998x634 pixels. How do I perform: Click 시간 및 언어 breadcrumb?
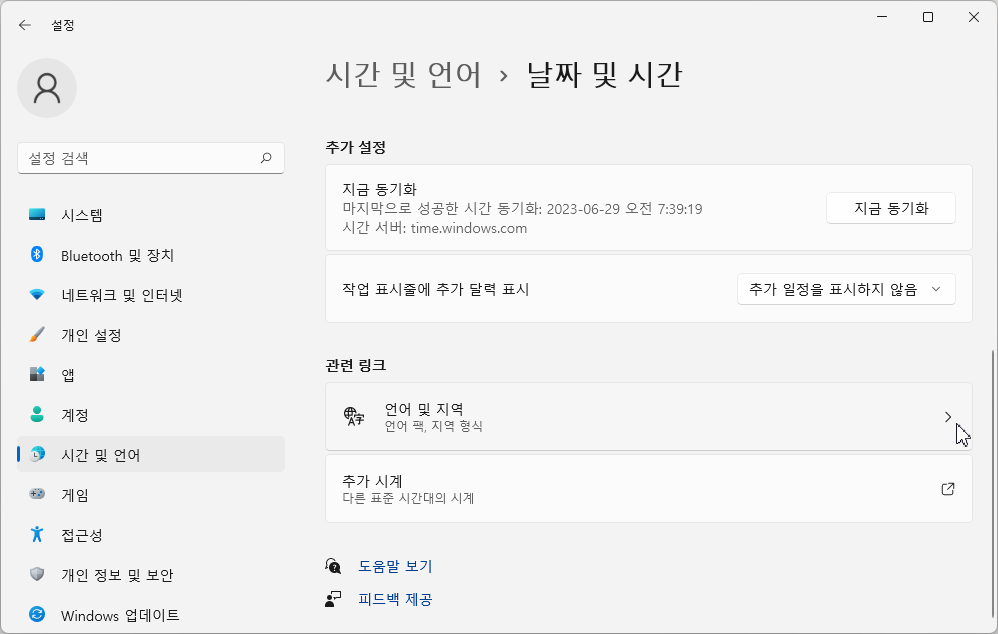coord(404,74)
